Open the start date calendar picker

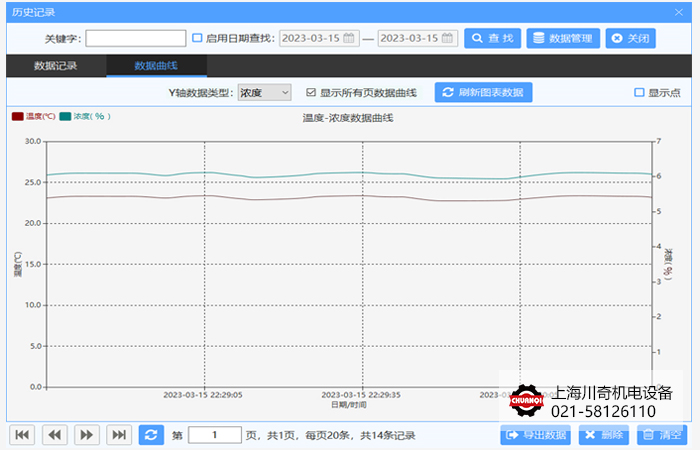tap(349, 38)
